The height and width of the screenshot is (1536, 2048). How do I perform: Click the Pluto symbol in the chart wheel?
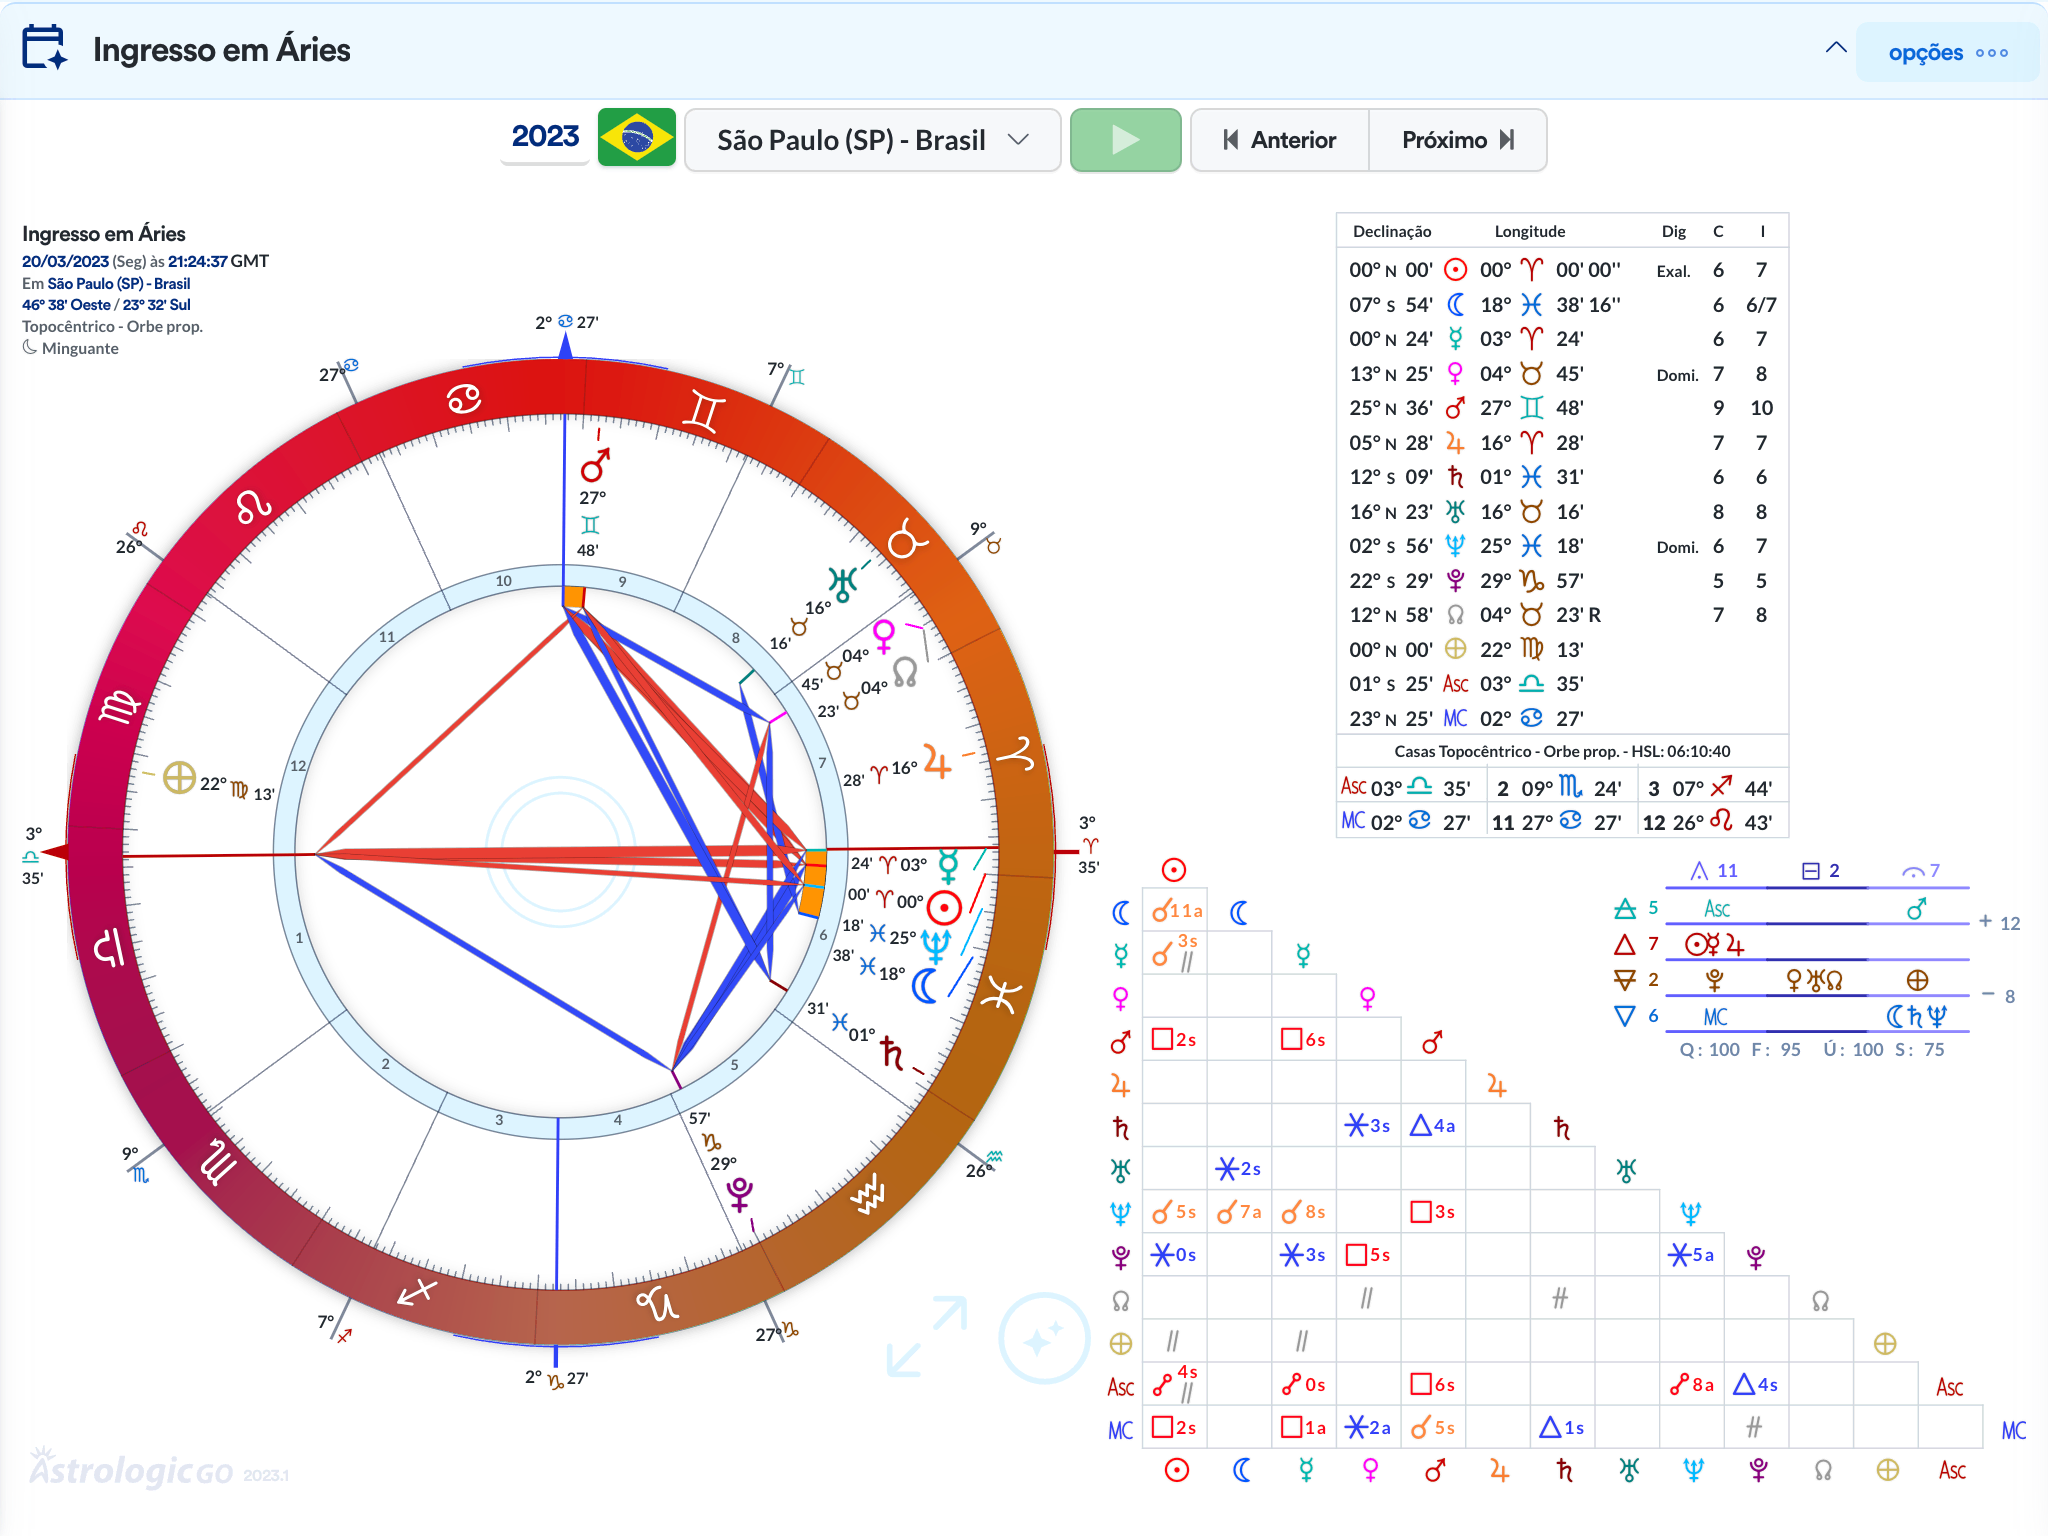pyautogui.click(x=740, y=1193)
